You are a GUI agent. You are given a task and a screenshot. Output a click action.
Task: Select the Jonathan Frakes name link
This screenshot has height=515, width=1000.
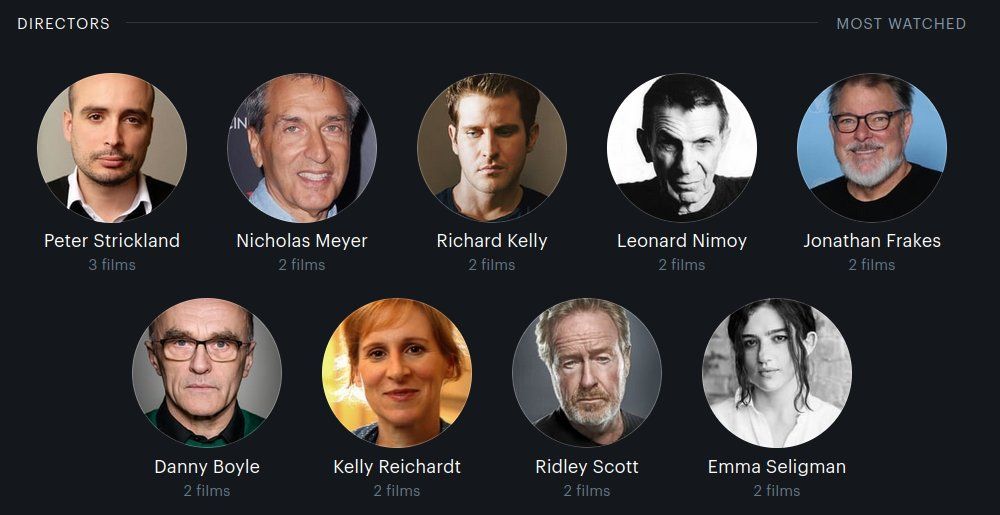tap(872, 241)
